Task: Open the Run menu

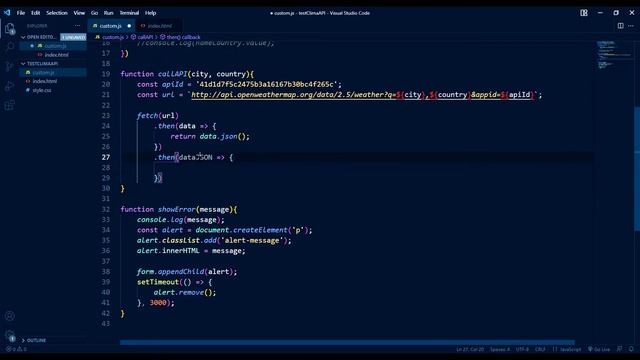Action: [108, 13]
